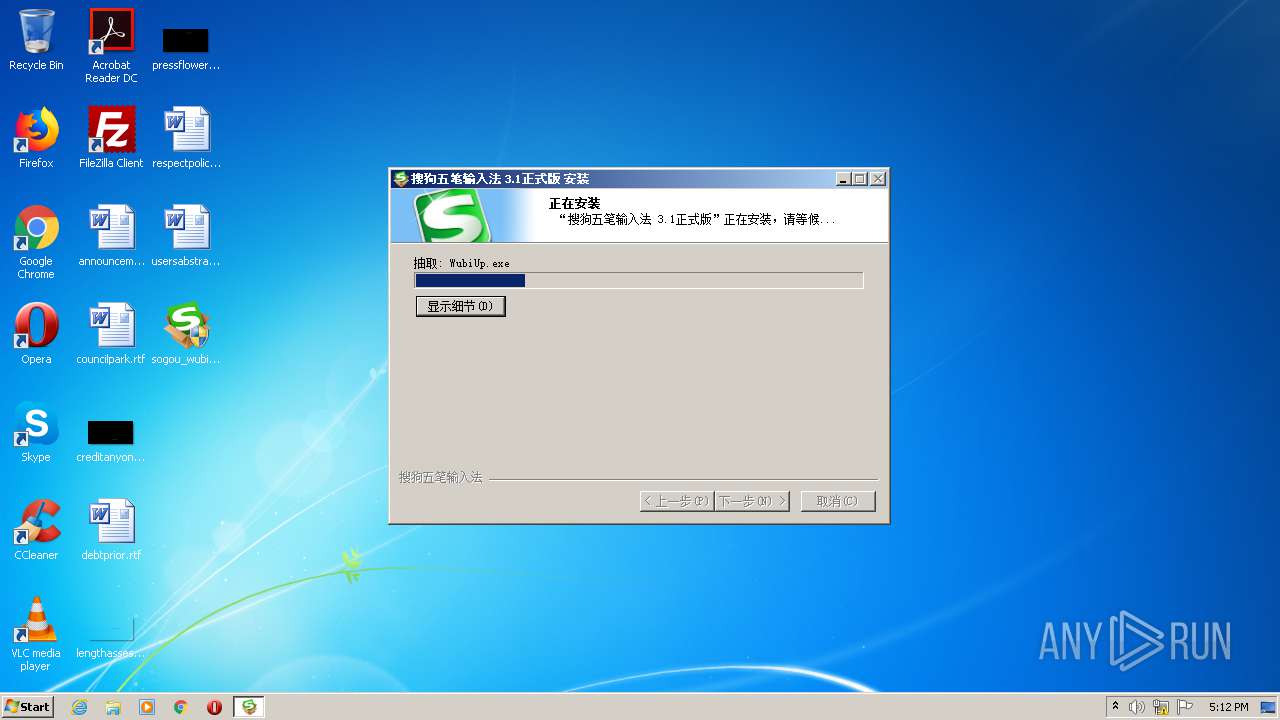
Task: Open Windows Media Player taskbar icon
Action: point(147,707)
